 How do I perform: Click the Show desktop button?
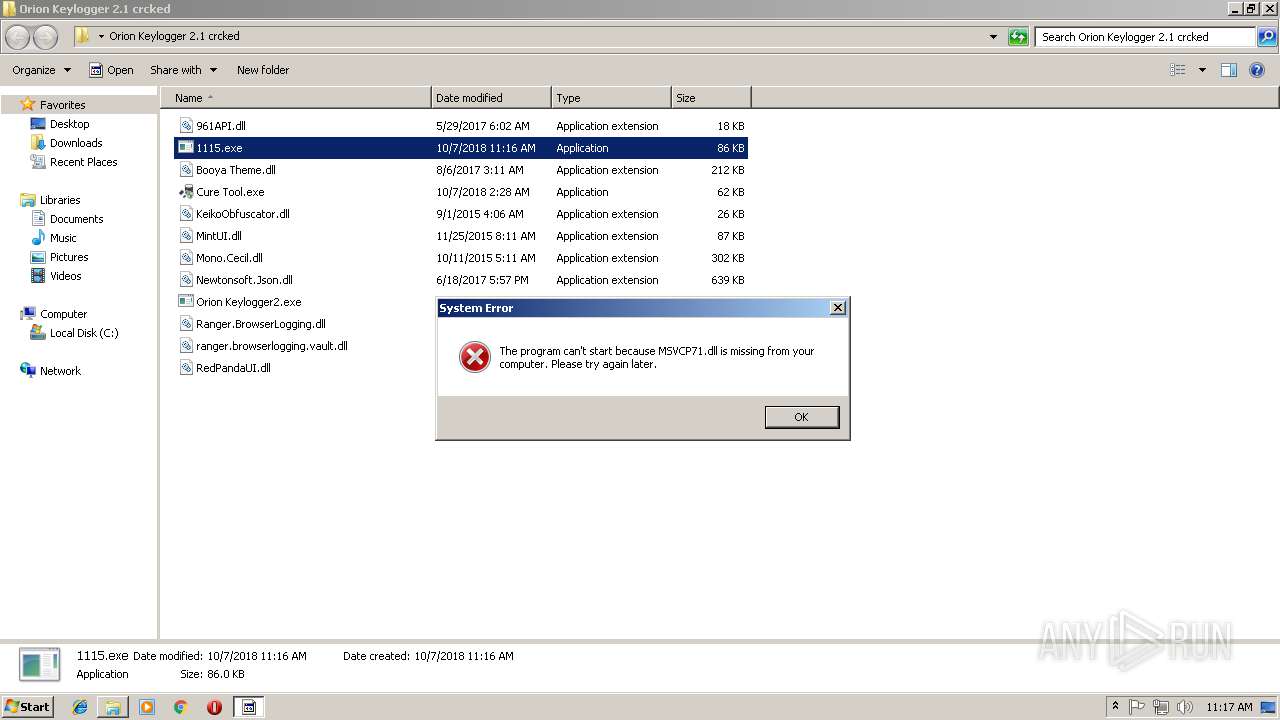pyautogui.click(x=1270, y=707)
